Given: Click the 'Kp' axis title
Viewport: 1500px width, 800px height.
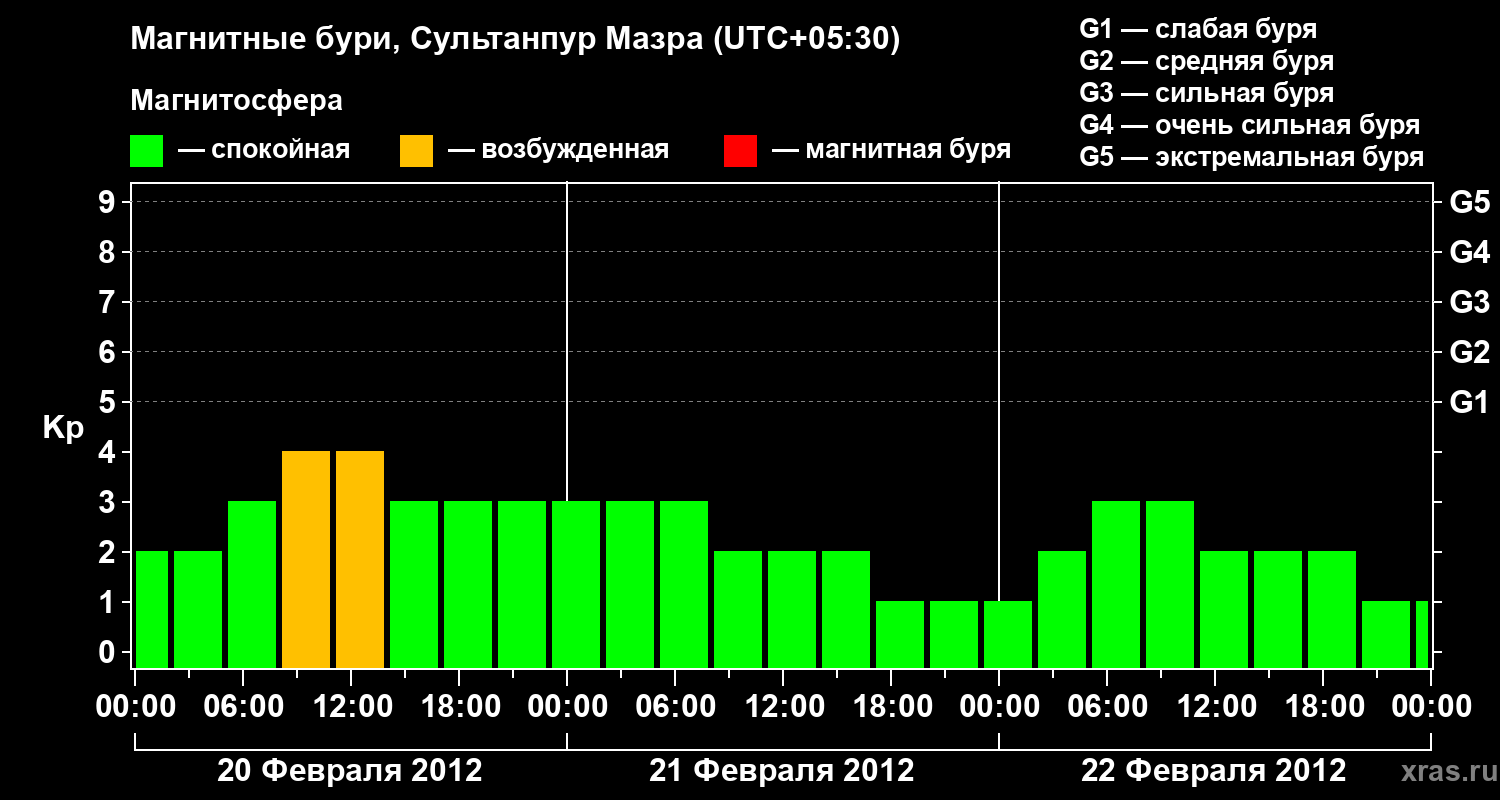Looking at the screenshot, I should click(63, 428).
